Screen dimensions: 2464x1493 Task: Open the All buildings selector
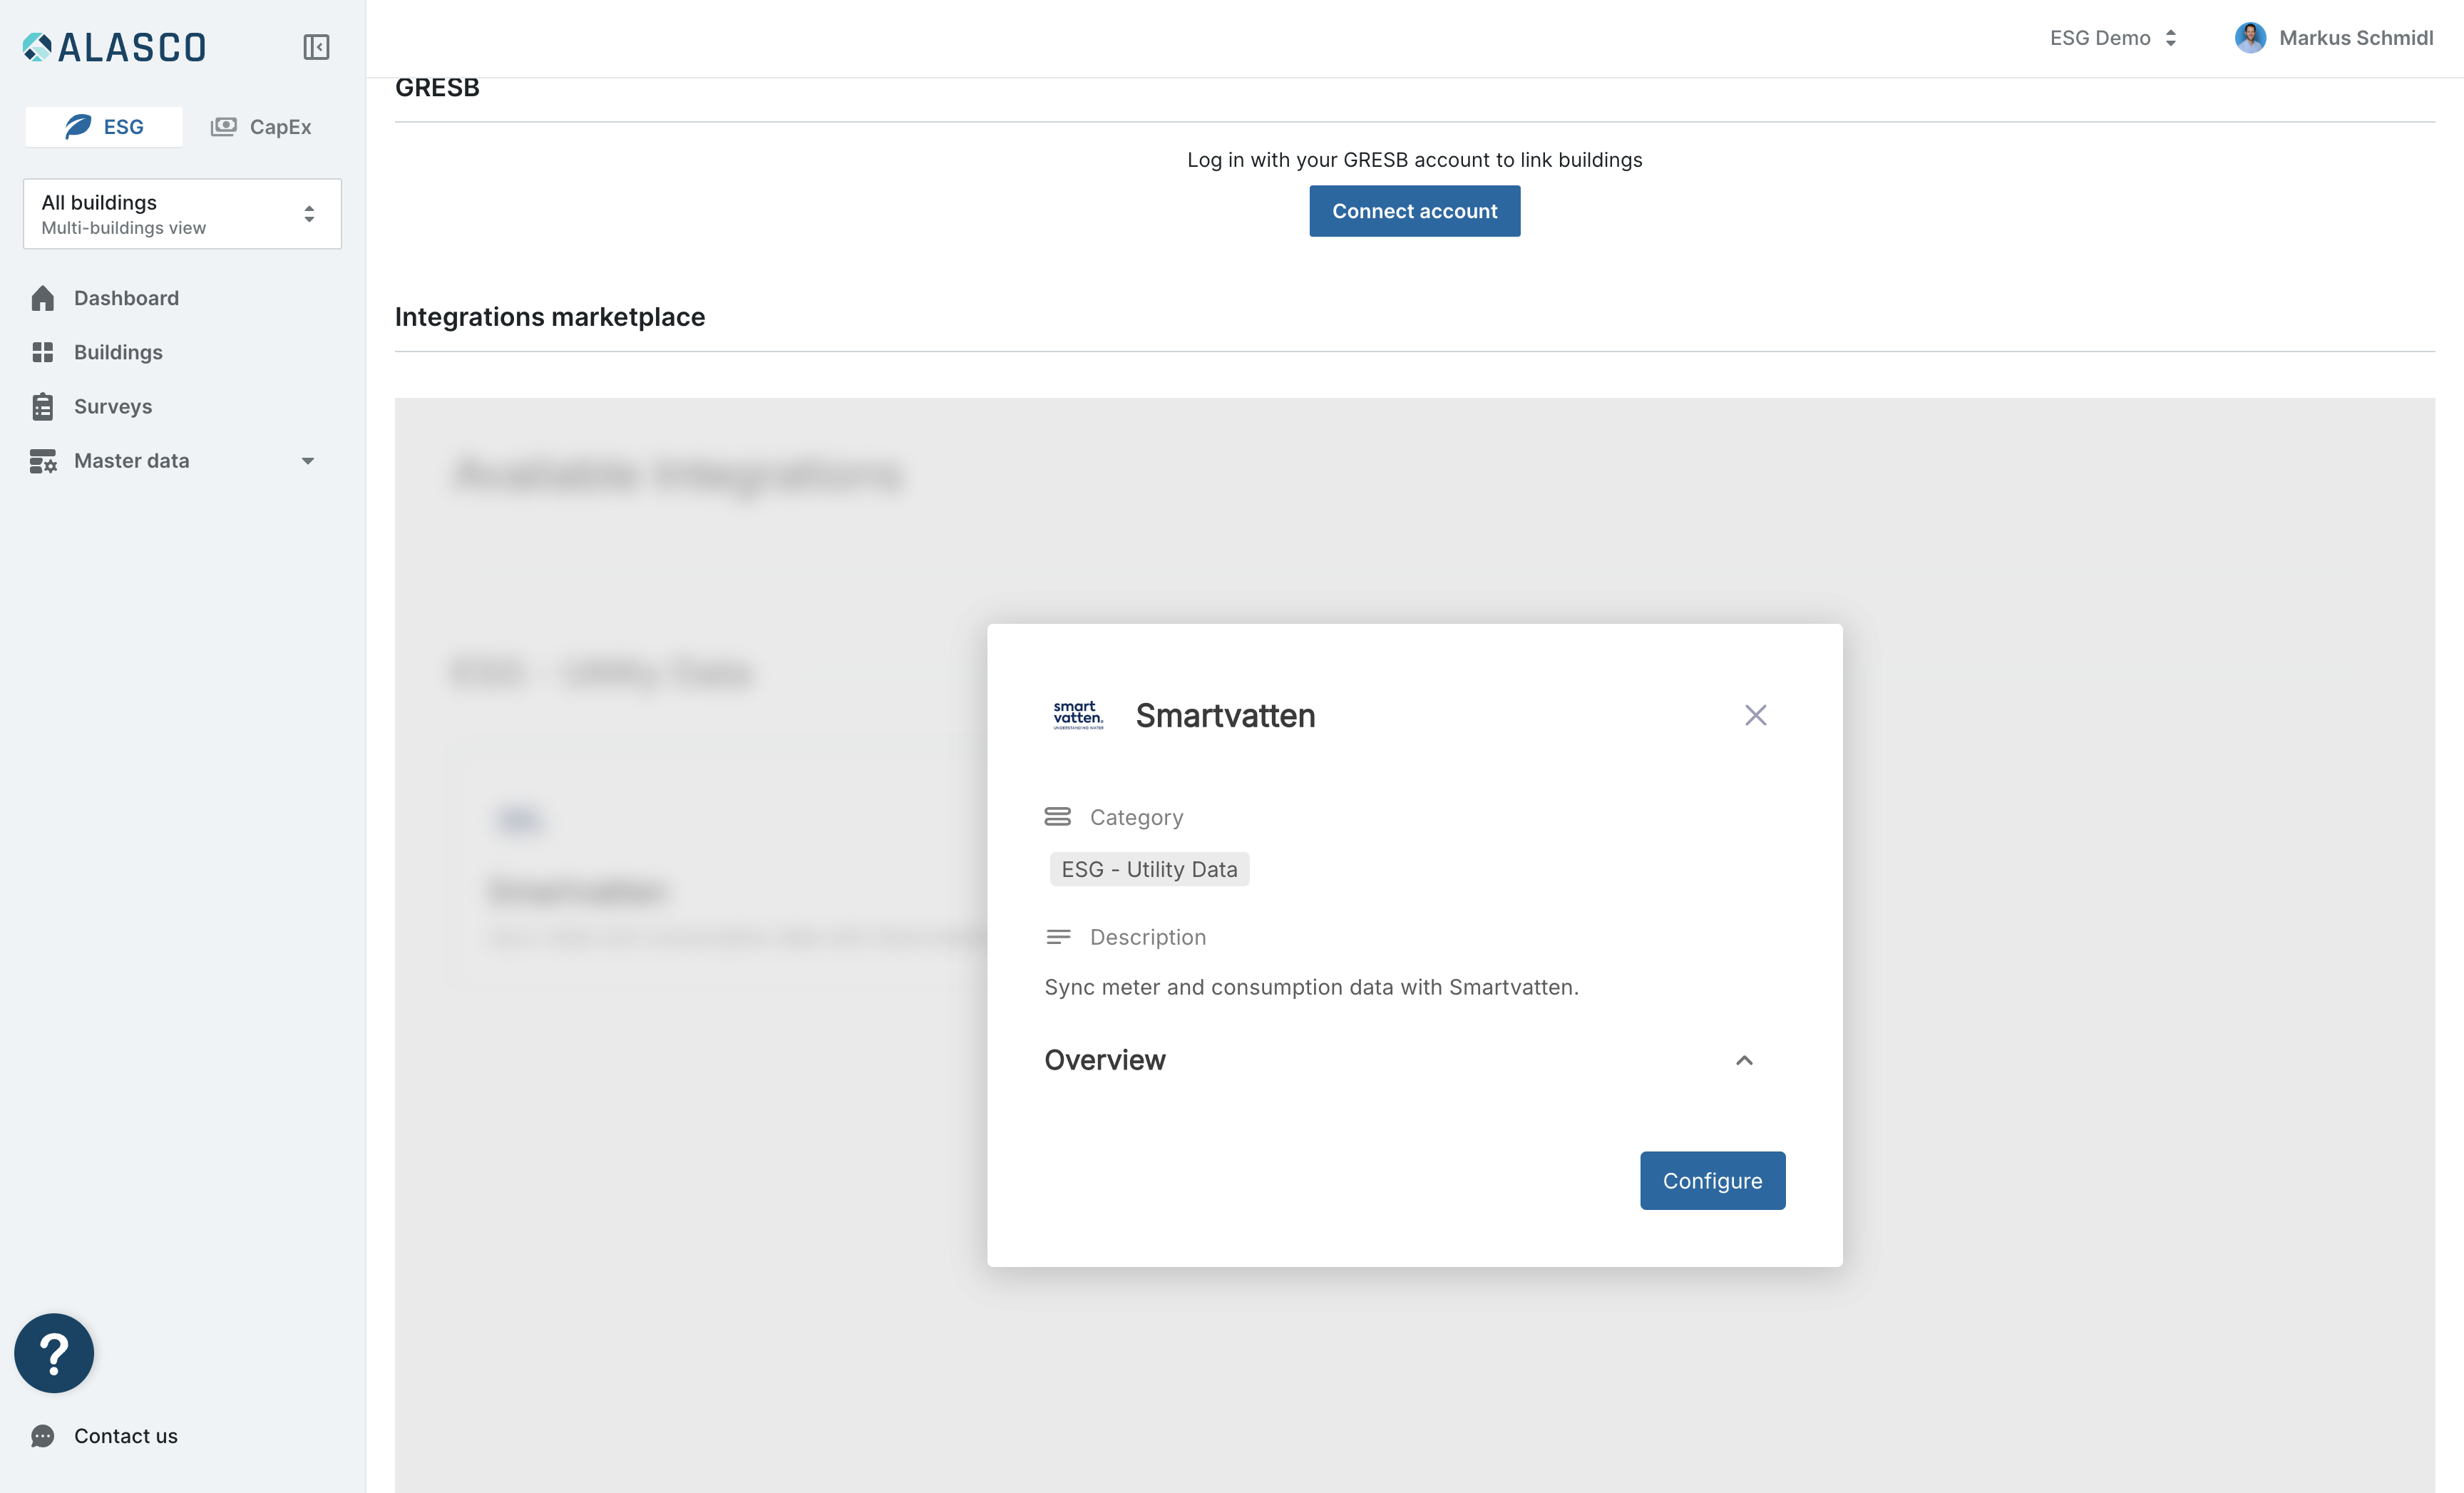(x=182, y=214)
